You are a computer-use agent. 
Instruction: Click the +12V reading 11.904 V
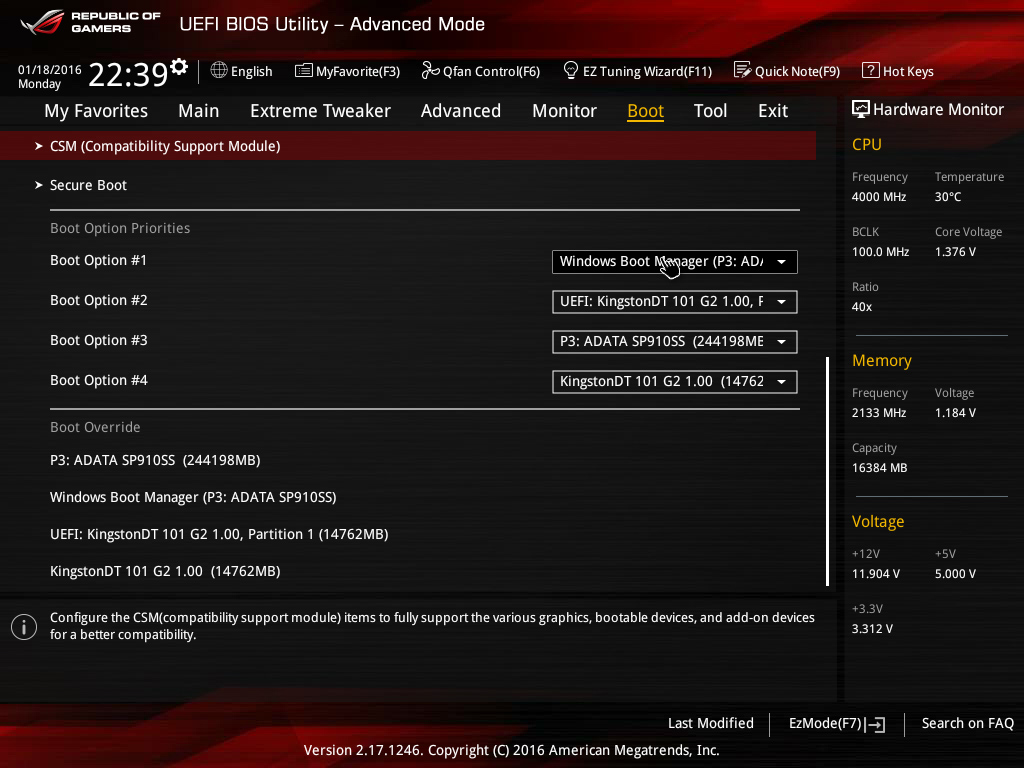[x=876, y=574]
